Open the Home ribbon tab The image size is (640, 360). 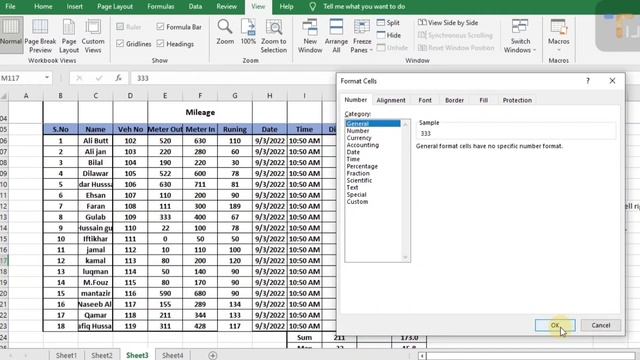pos(43,7)
